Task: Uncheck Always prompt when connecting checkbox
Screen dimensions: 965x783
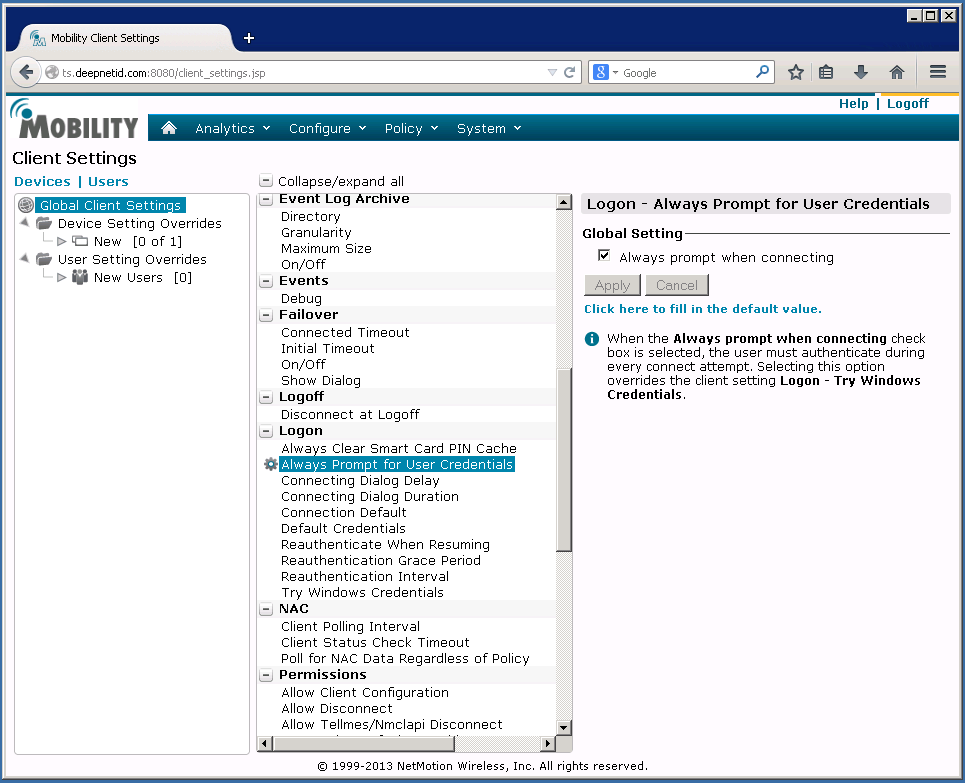Action: (604, 256)
